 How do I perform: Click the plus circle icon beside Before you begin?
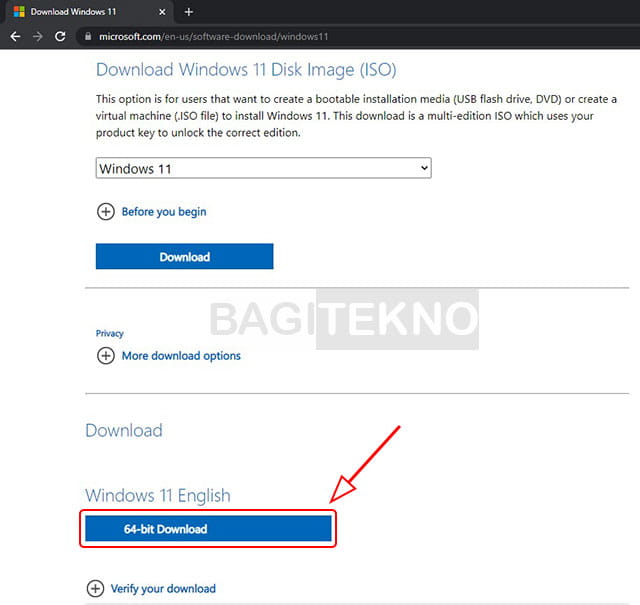tap(105, 212)
